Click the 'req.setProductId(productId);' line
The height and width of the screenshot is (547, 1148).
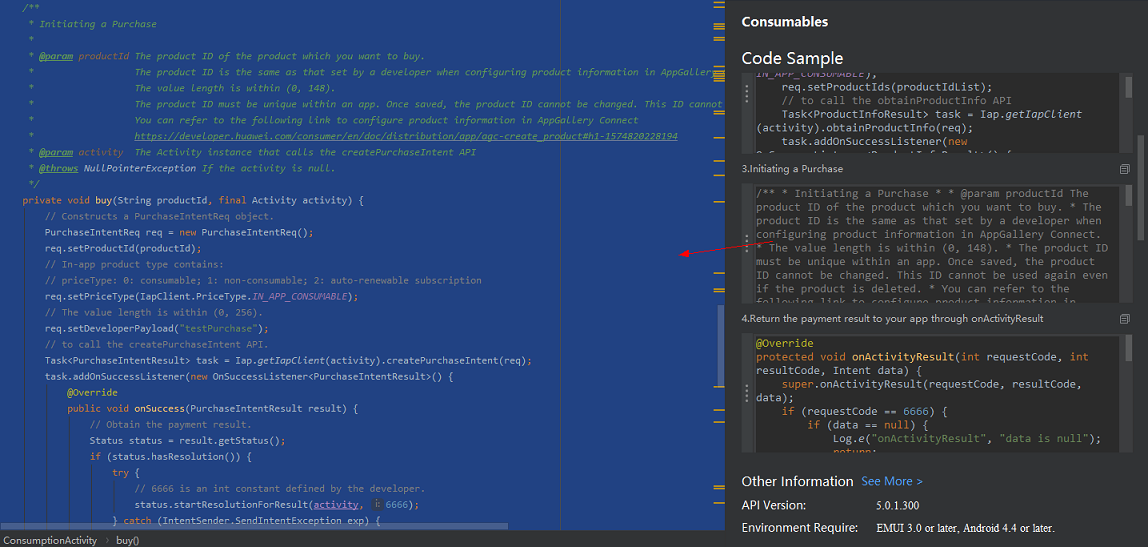123,248
